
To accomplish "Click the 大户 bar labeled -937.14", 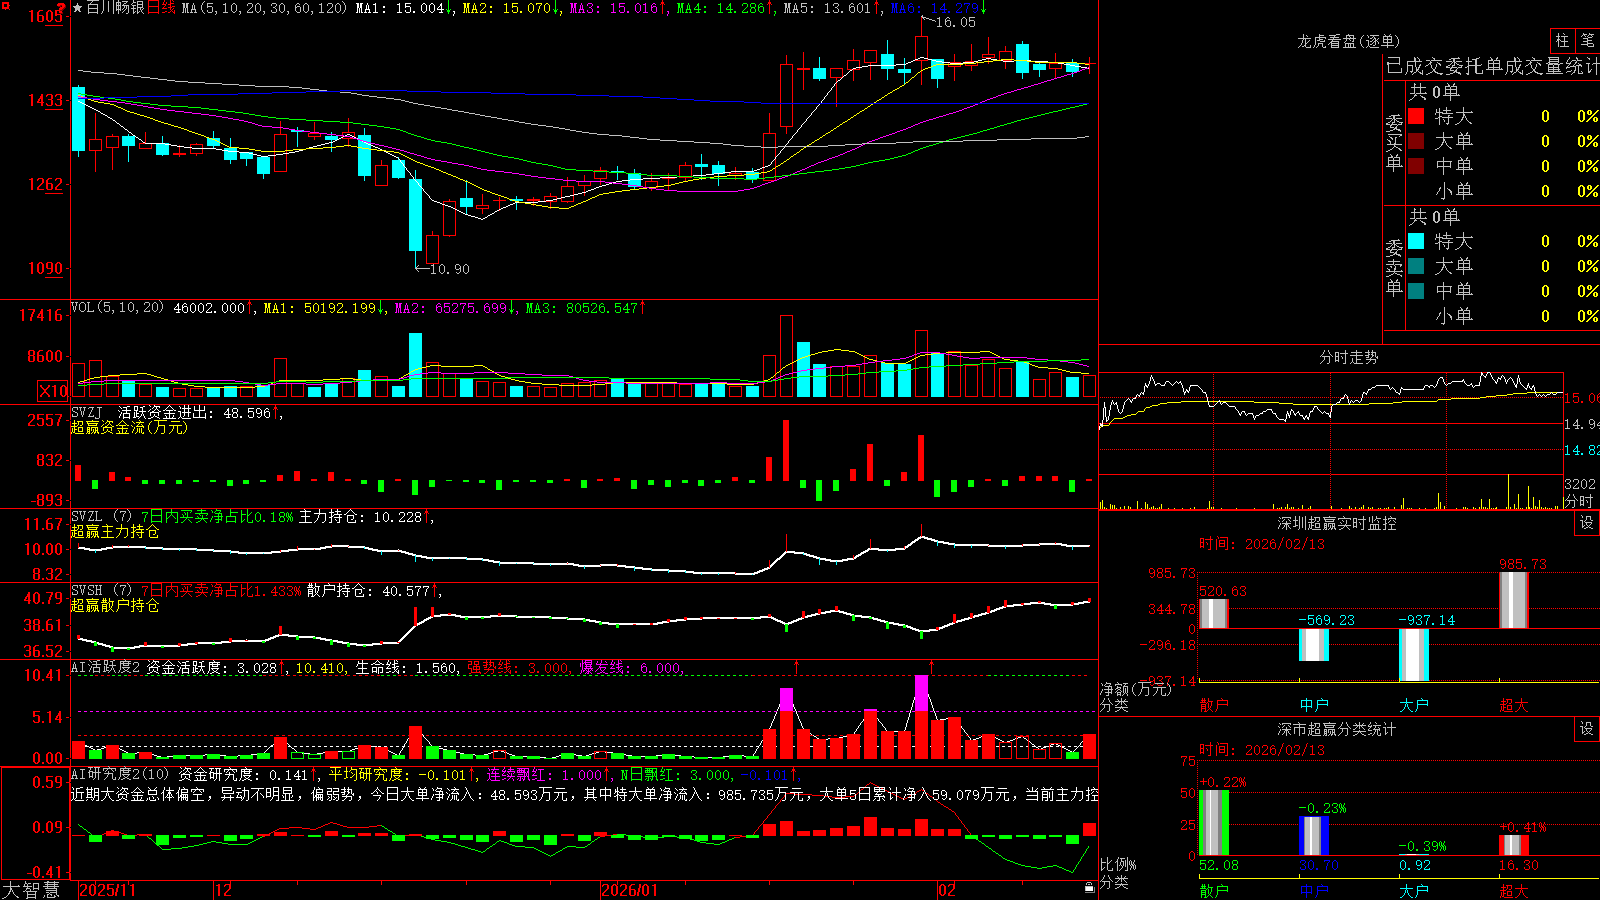I will click(1414, 655).
